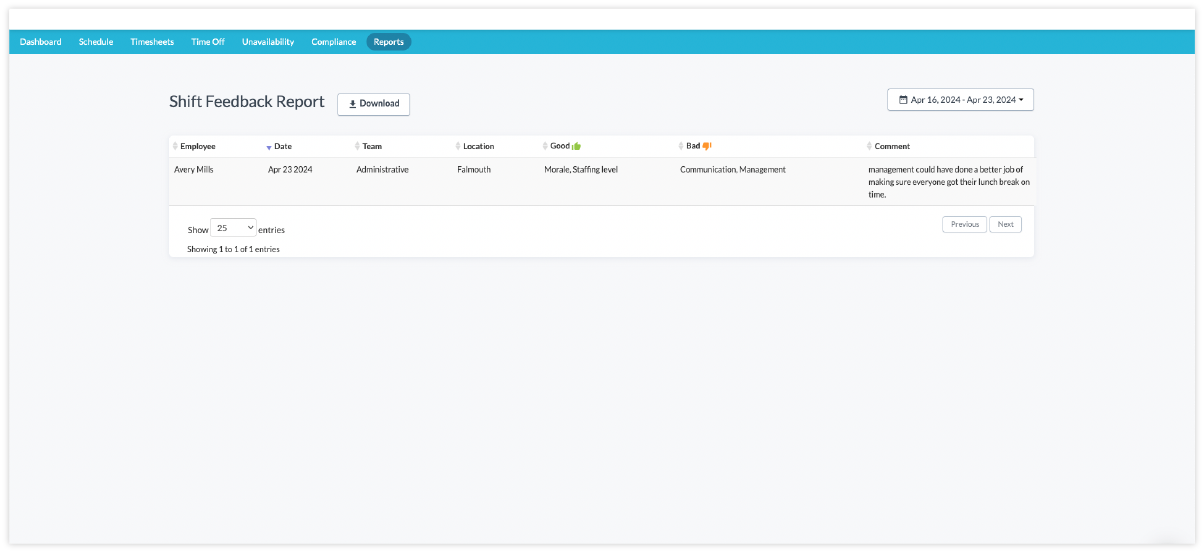This screenshot has width=1204, height=553.
Task: Open the Unavailability tab
Action: coord(268,42)
